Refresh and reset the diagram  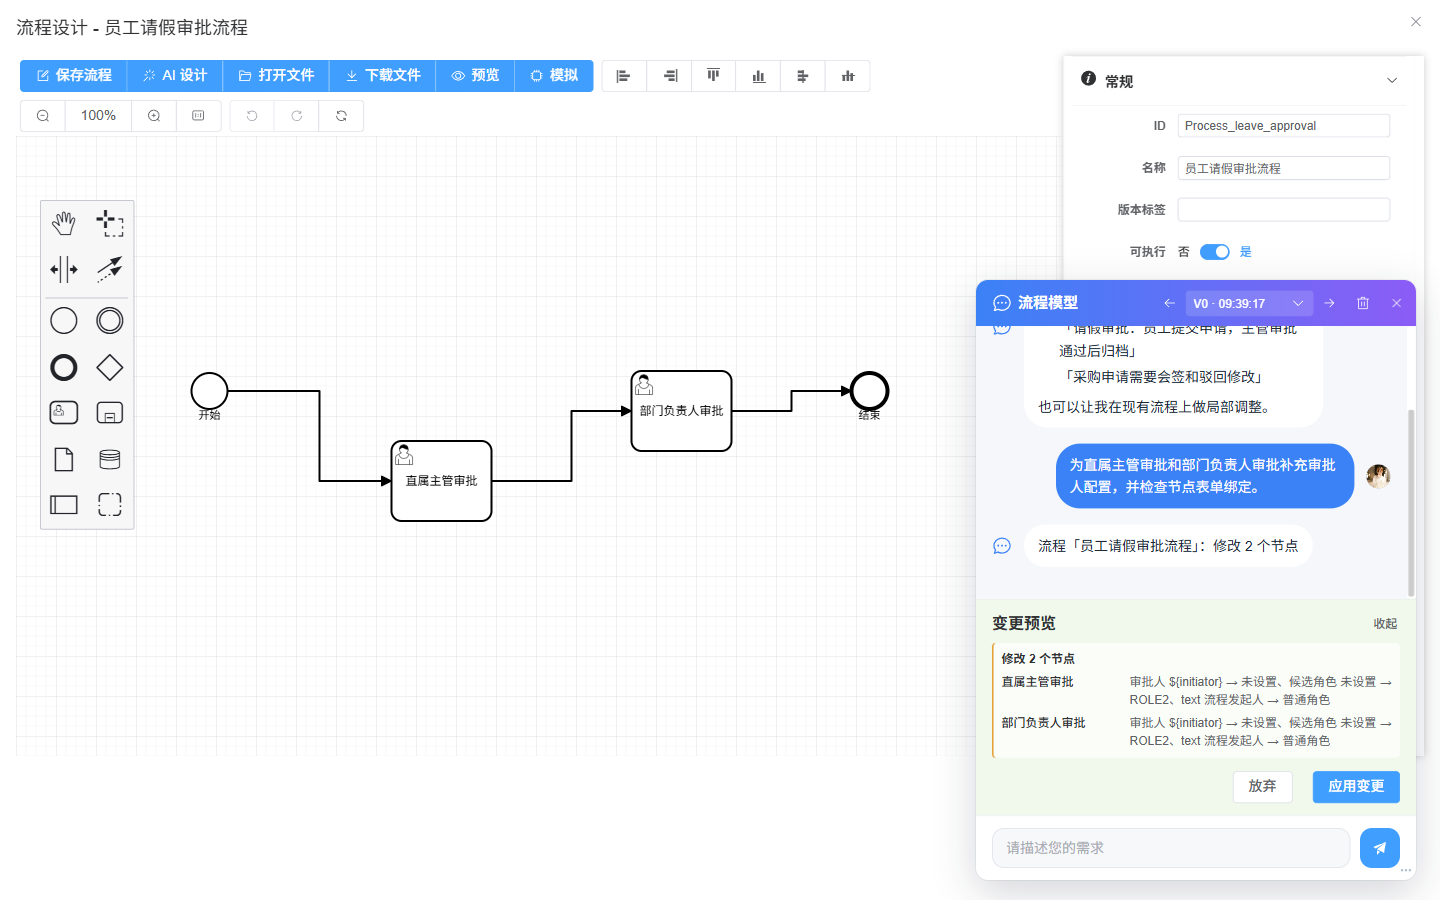(x=341, y=116)
